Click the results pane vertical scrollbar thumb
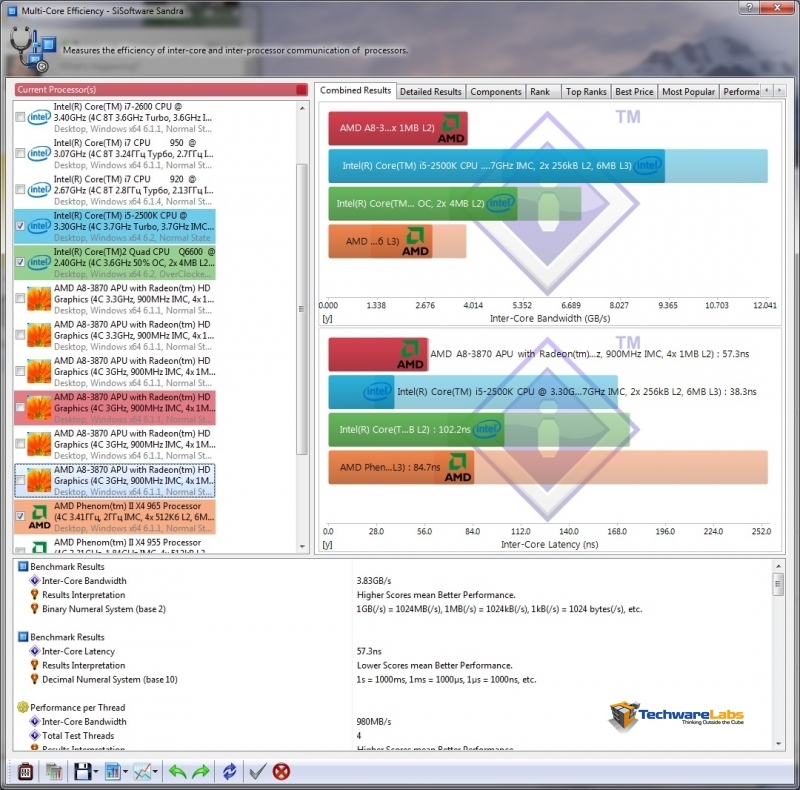This screenshot has height=790, width=800. coord(778,585)
